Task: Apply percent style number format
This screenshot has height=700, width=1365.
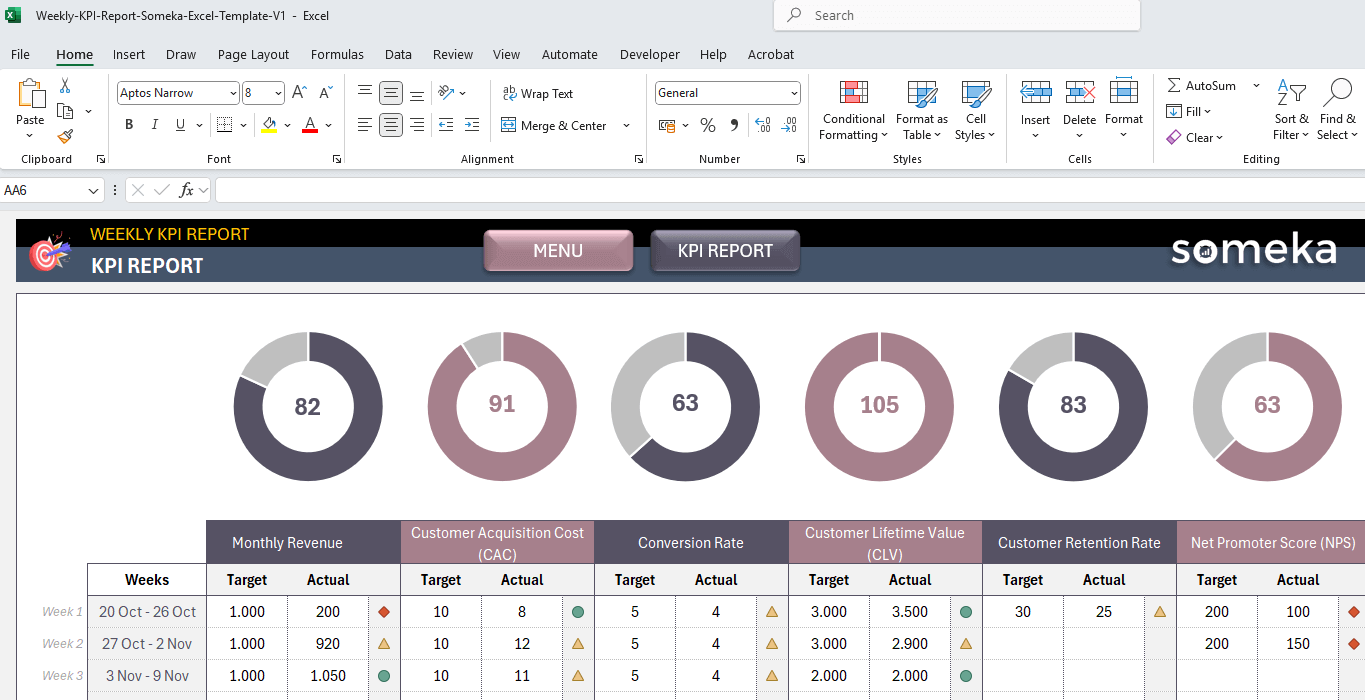Action: pos(708,125)
